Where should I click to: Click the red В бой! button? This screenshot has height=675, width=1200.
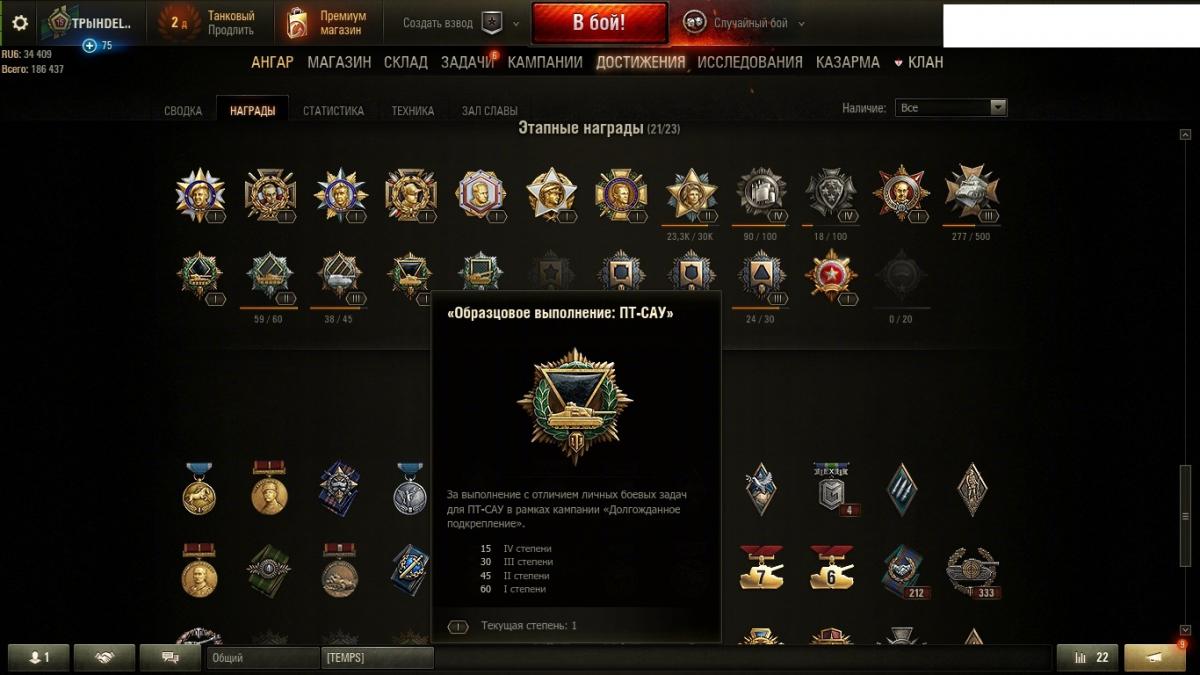coord(600,23)
